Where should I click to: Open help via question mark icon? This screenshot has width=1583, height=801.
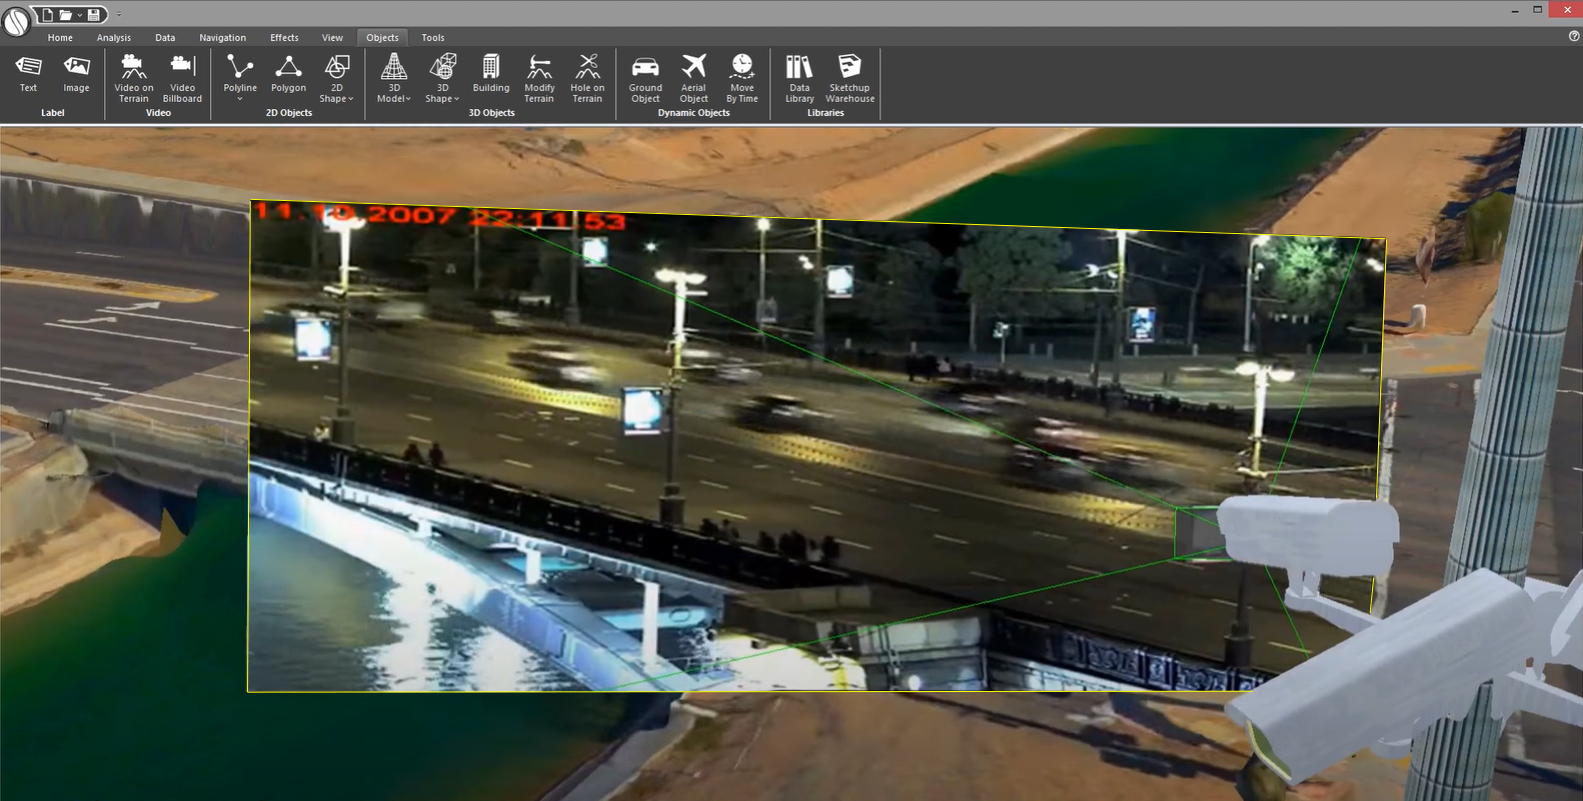coord(1574,36)
